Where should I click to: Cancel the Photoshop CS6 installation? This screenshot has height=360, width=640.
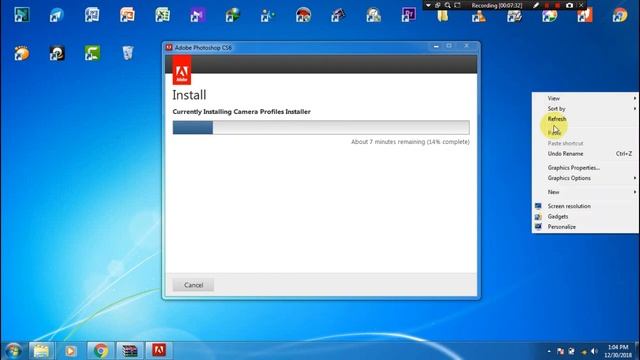pyautogui.click(x=193, y=285)
